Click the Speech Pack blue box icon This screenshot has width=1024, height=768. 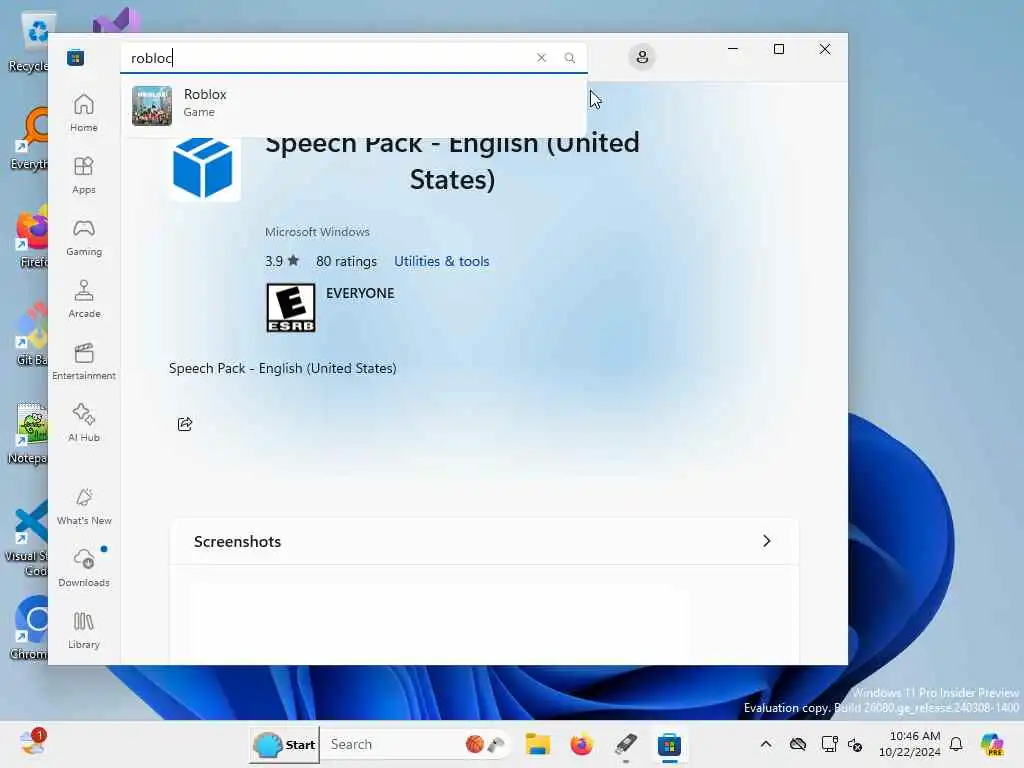point(204,168)
